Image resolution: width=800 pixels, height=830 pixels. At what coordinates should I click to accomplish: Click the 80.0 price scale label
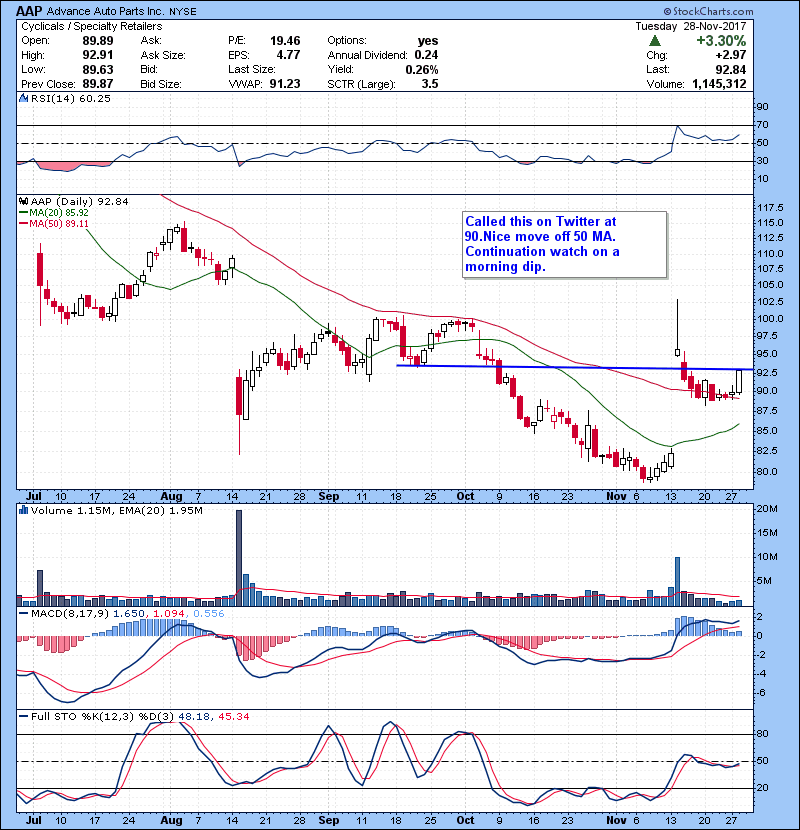coord(767,472)
